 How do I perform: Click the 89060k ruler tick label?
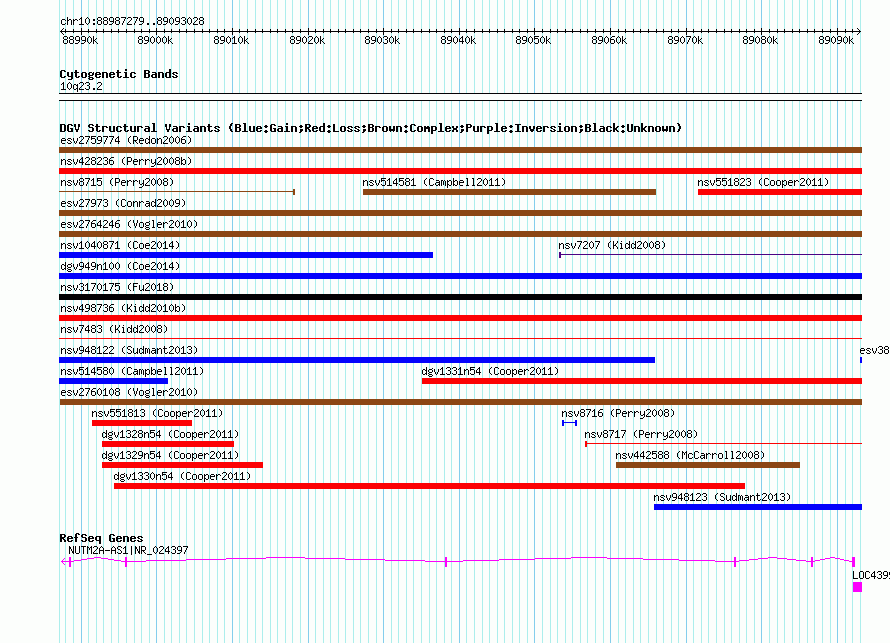609,40
